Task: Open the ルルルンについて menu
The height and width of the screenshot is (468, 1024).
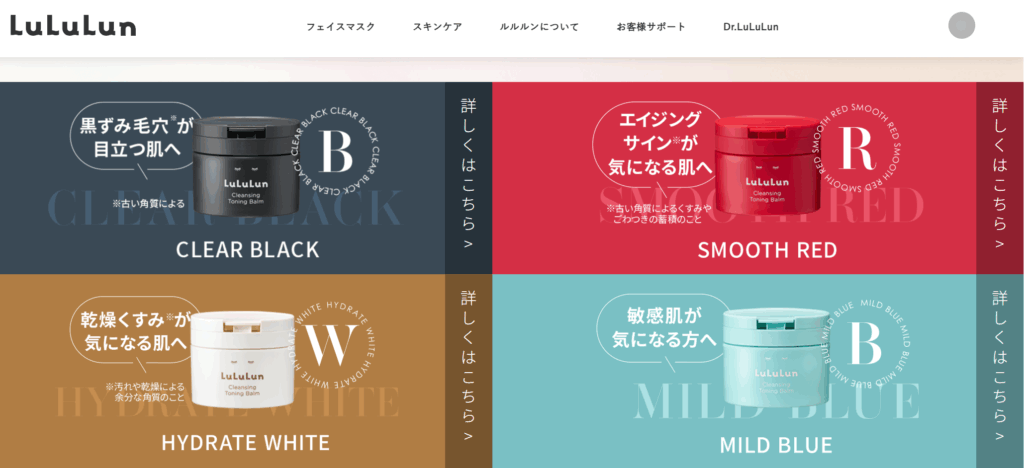Action: click(x=539, y=27)
